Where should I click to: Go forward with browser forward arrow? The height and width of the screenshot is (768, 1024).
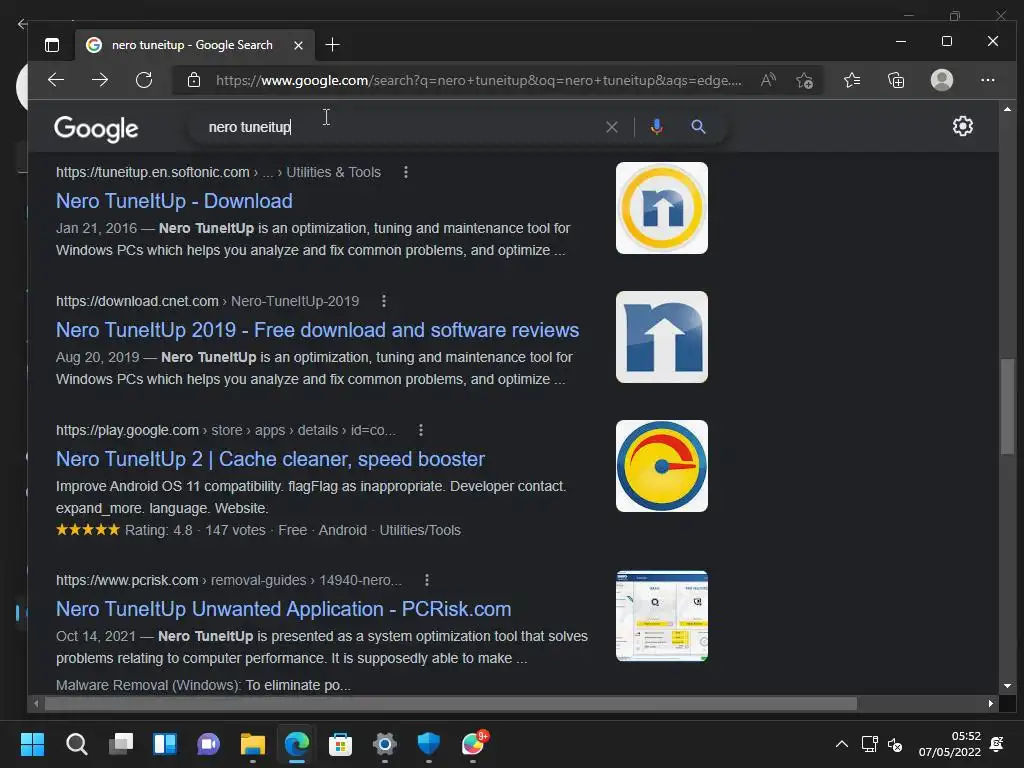[100, 80]
